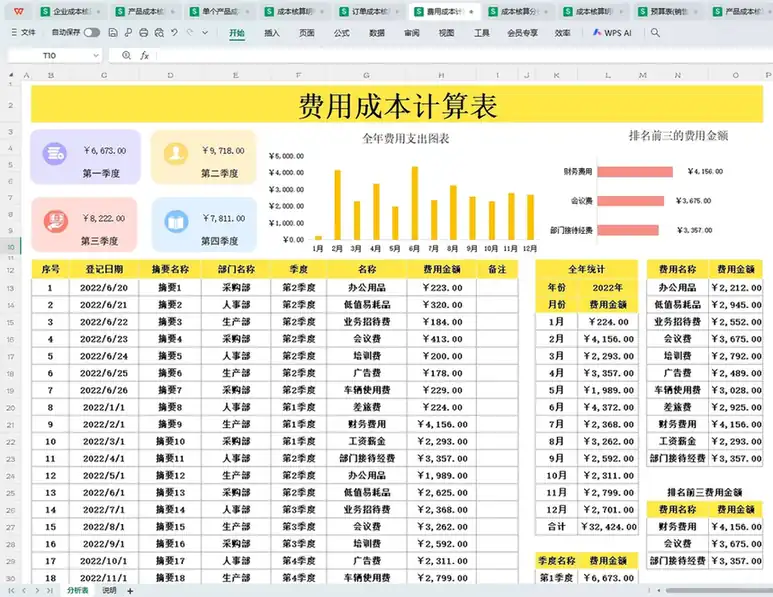Screen dimensions: 773x597
Task: Click the 费用成本计算表 title banner
Action: coord(397,105)
